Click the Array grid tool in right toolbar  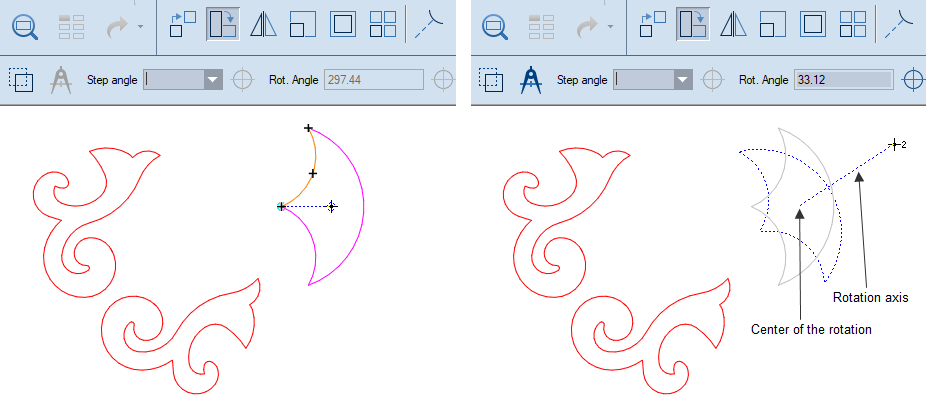click(x=852, y=24)
